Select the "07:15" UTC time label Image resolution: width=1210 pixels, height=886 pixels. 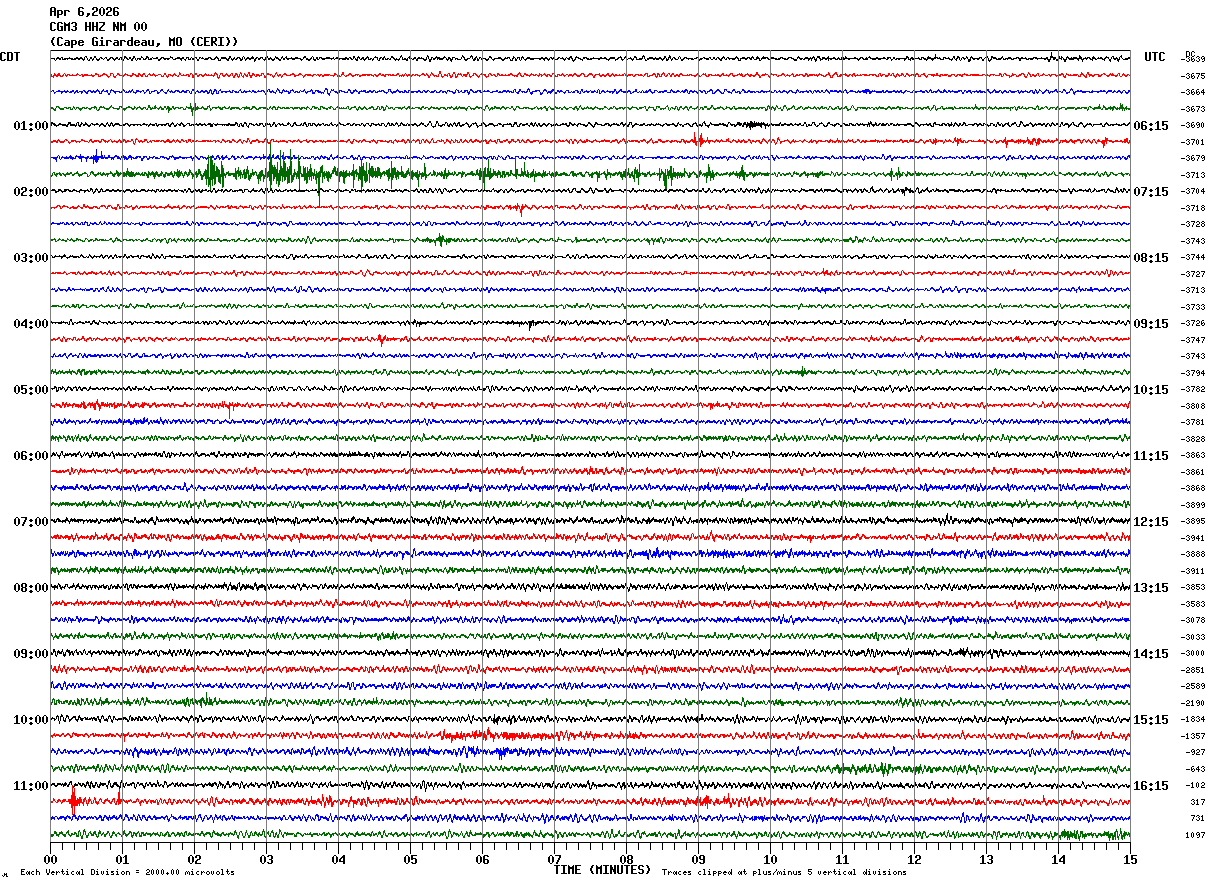point(1151,192)
